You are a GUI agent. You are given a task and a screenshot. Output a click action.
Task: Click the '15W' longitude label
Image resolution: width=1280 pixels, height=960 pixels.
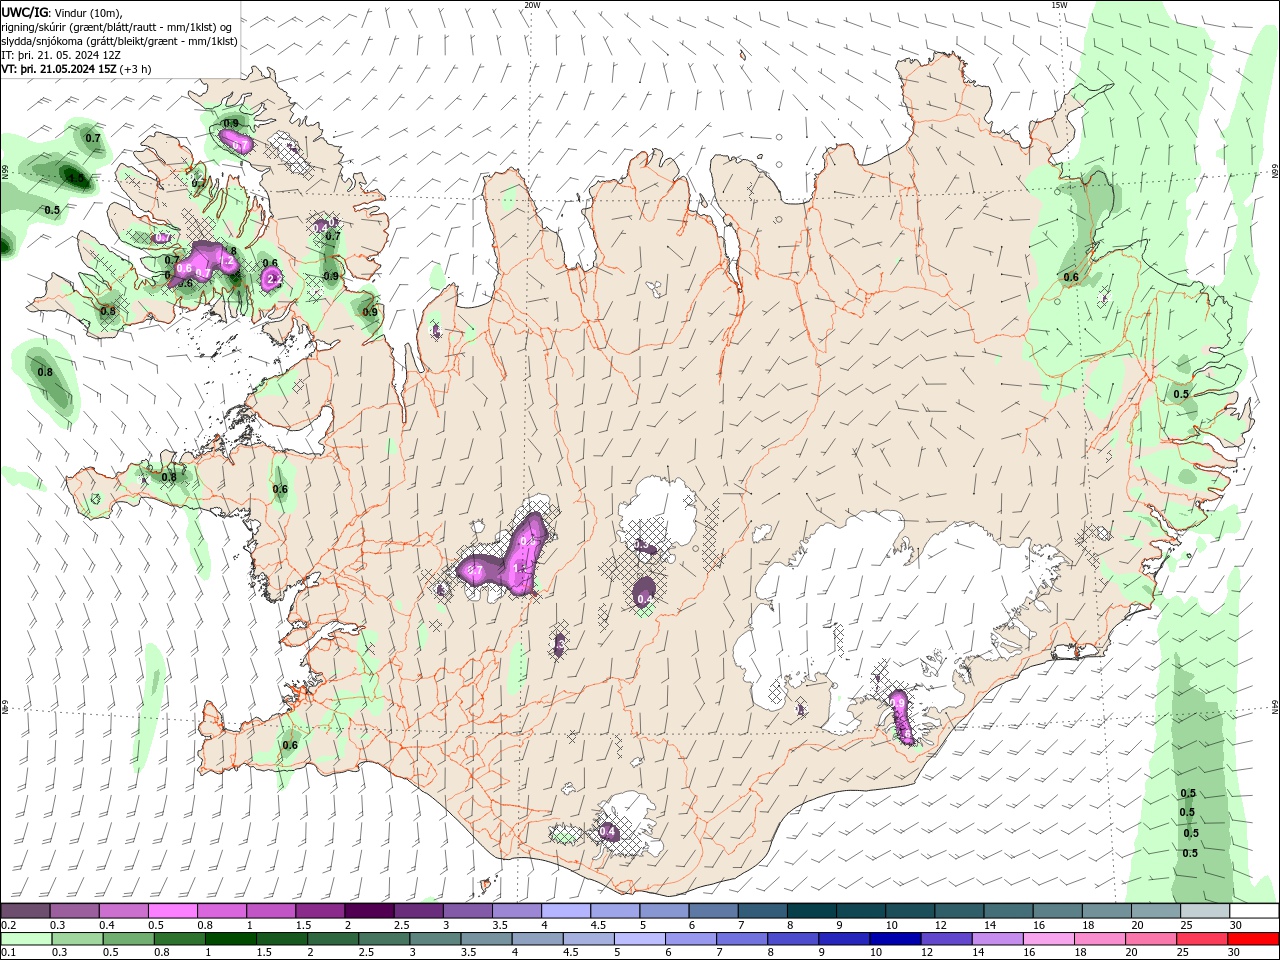1059,5
